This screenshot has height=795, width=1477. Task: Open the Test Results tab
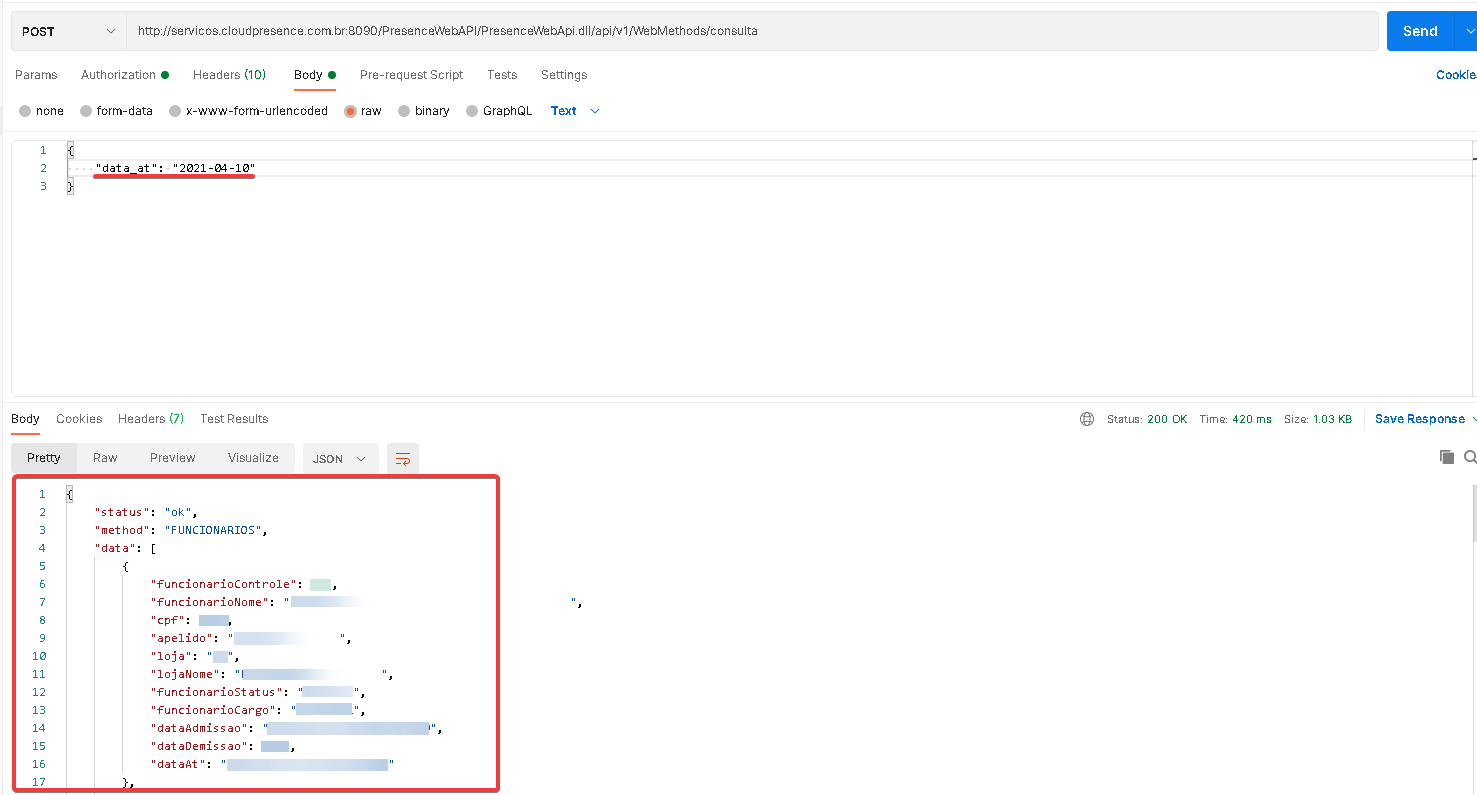(234, 419)
